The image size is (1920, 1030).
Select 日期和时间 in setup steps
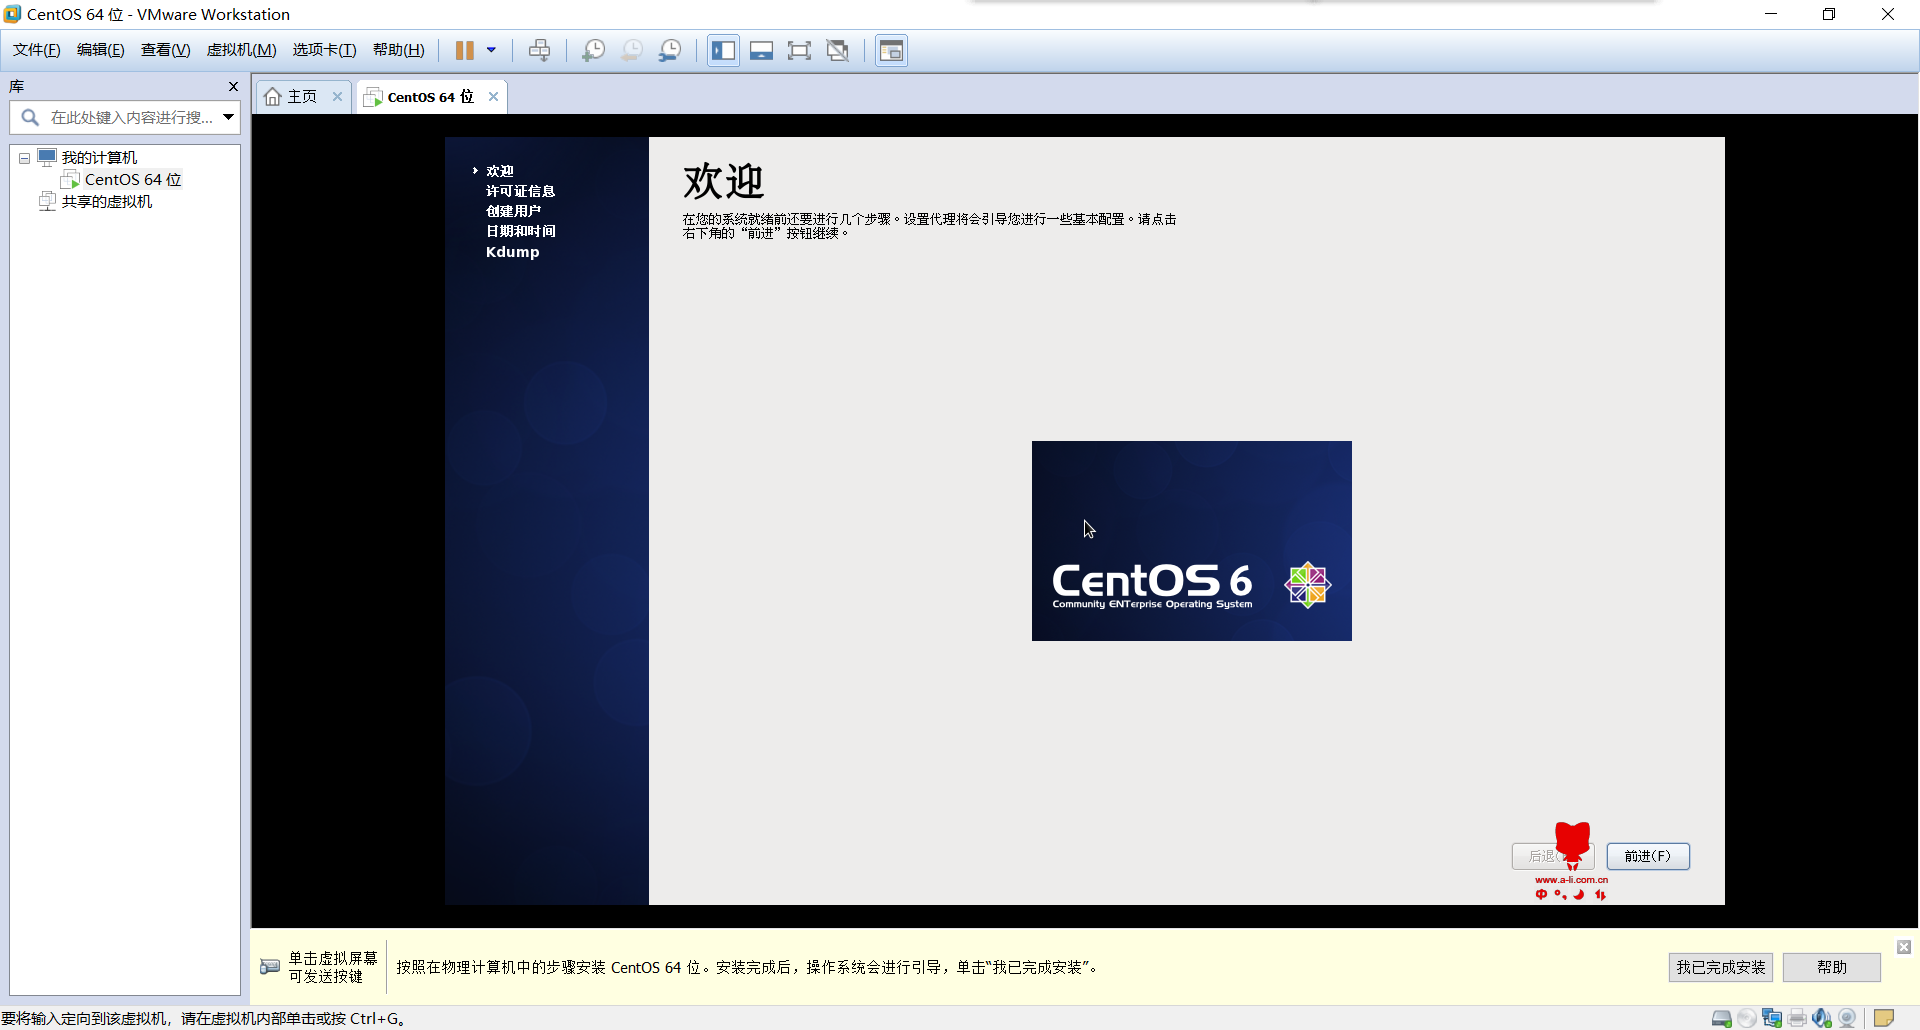coord(520,231)
